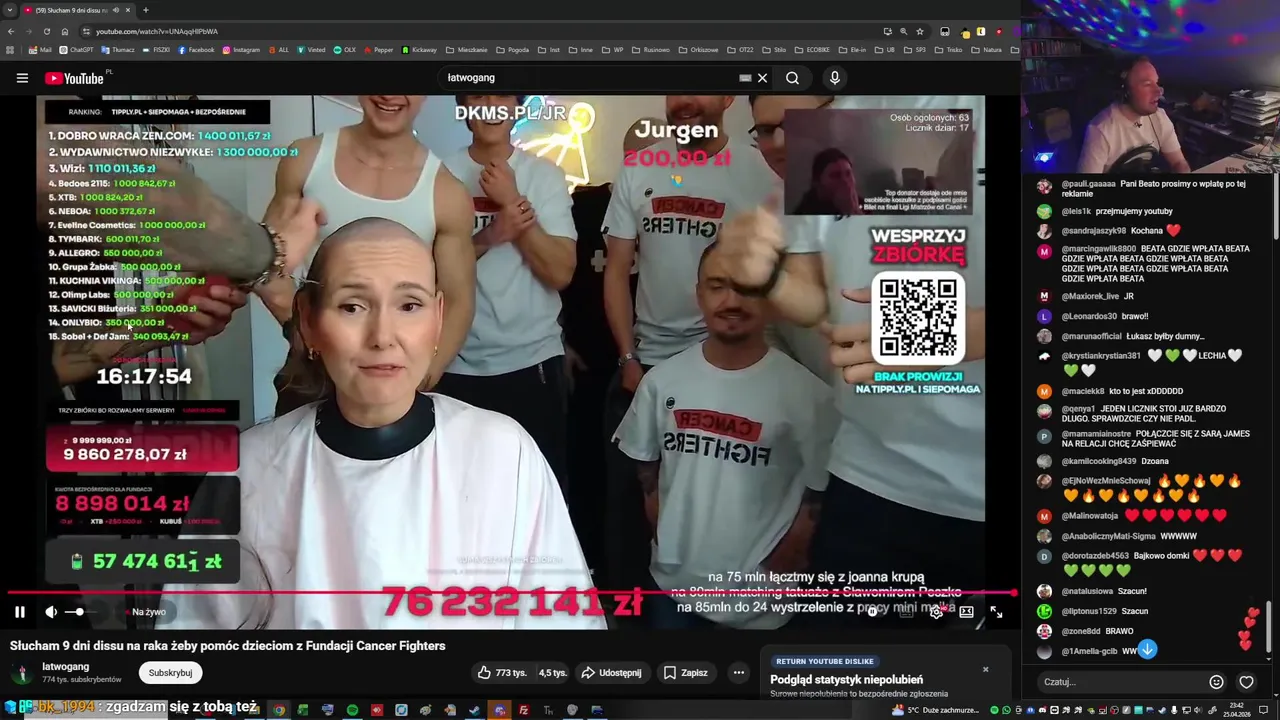Open more actions three-dot menu under video

[739, 673]
